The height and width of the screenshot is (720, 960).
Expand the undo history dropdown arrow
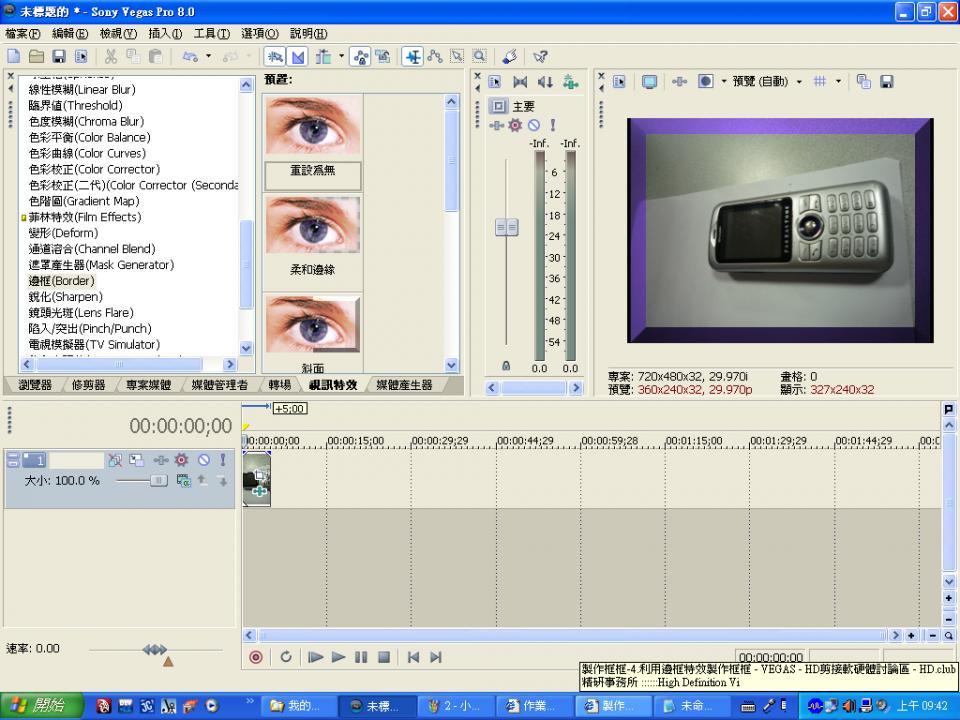click(x=208, y=57)
